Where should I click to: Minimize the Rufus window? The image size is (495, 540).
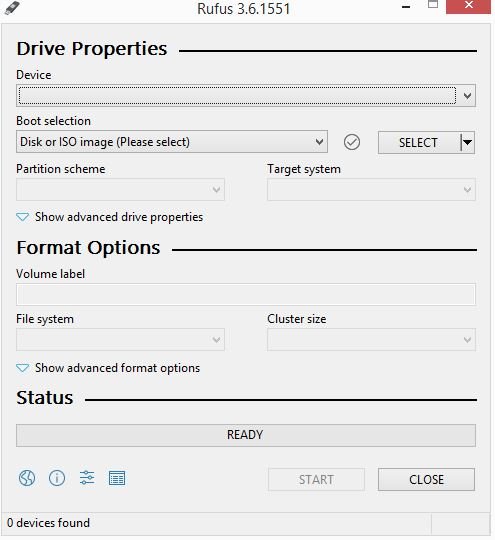tap(406, 6)
